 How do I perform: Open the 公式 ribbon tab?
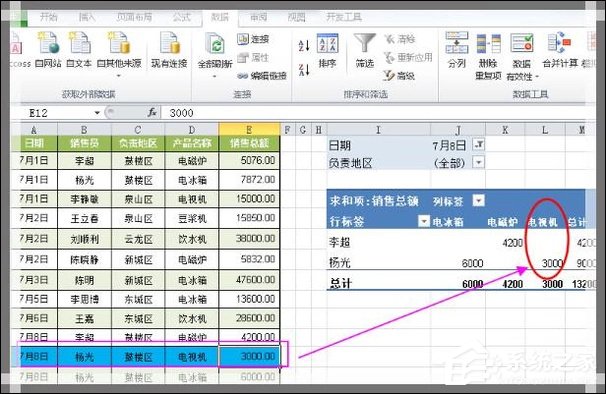point(181,17)
